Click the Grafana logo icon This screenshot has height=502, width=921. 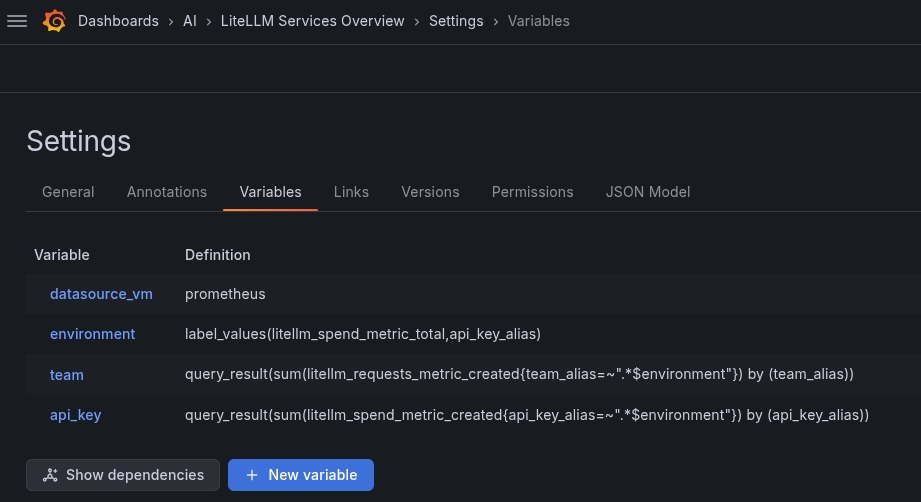point(54,21)
